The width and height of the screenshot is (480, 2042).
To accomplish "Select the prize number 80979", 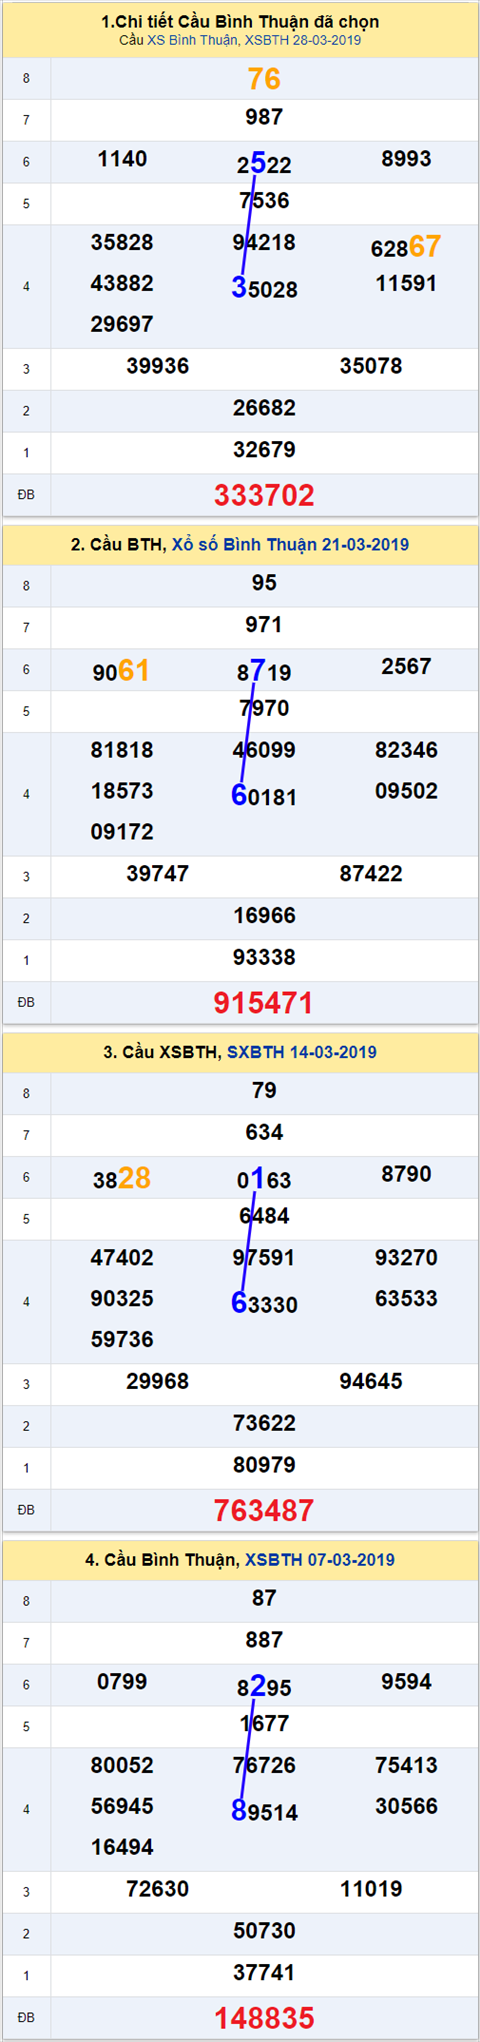I will point(264,1466).
